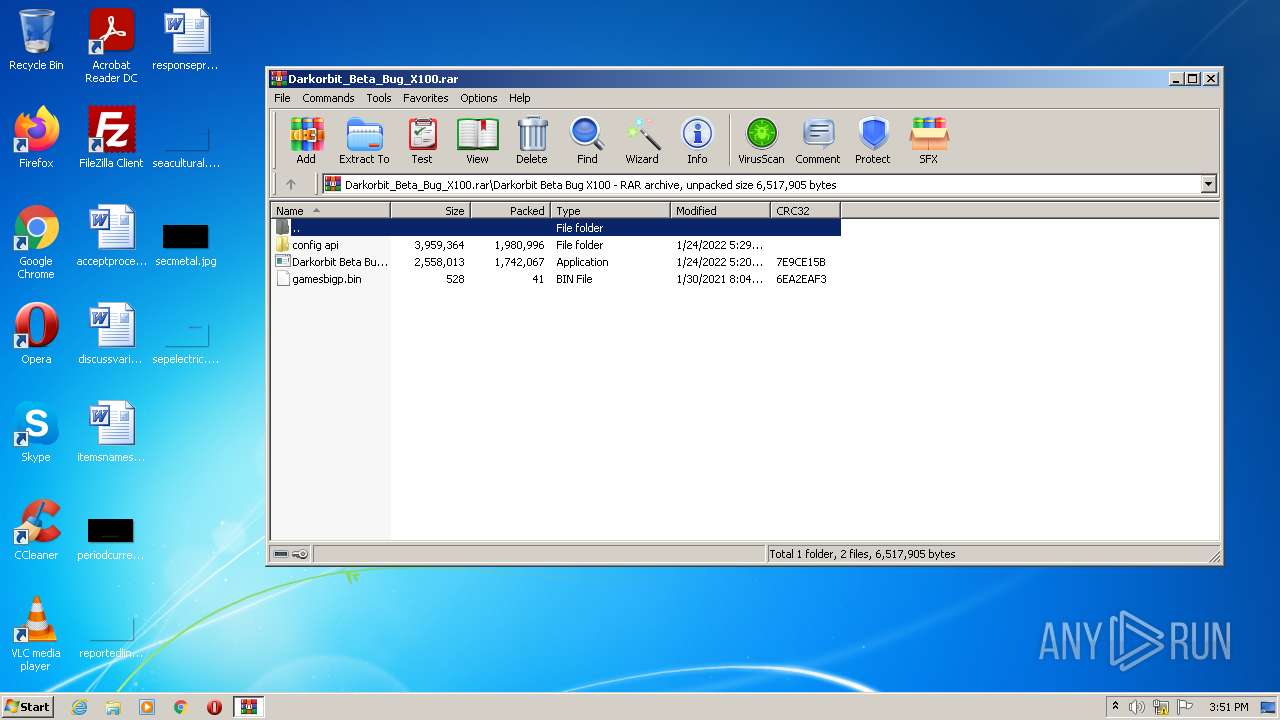Click the Find magnifier icon

pyautogui.click(x=587, y=141)
